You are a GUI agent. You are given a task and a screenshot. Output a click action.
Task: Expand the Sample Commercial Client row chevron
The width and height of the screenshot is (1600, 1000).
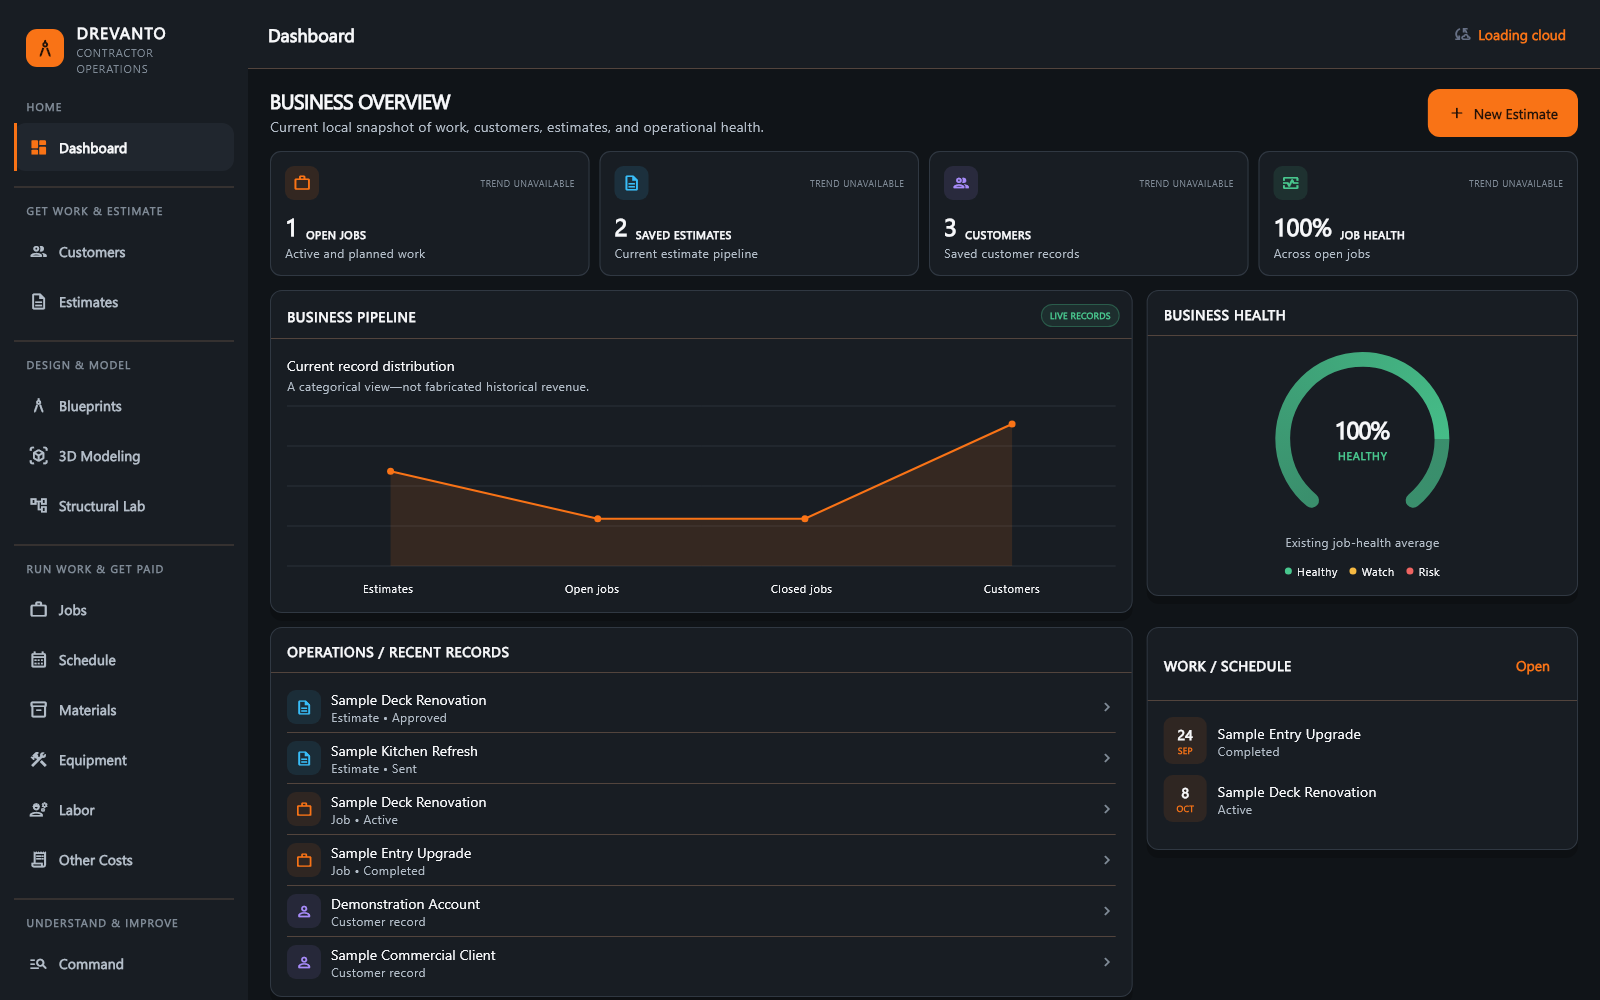(x=1107, y=962)
